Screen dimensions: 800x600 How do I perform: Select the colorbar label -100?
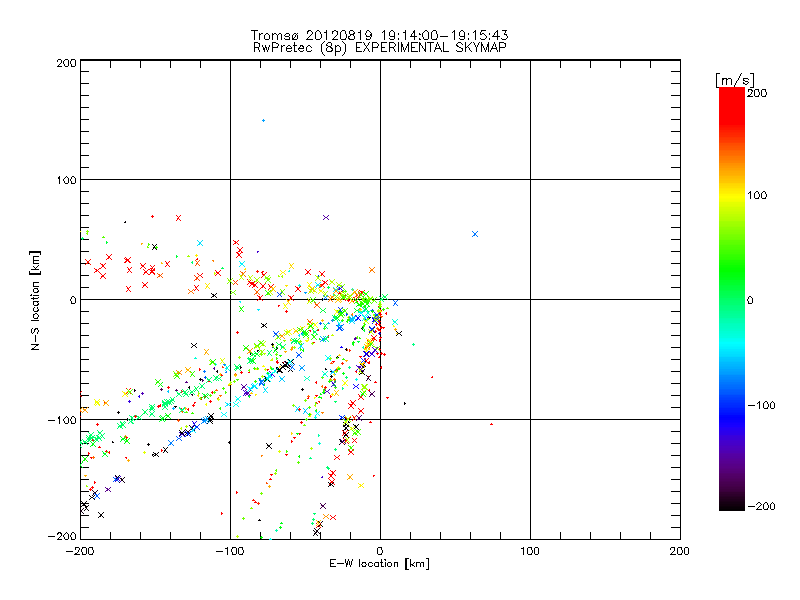click(x=761, y=406)
